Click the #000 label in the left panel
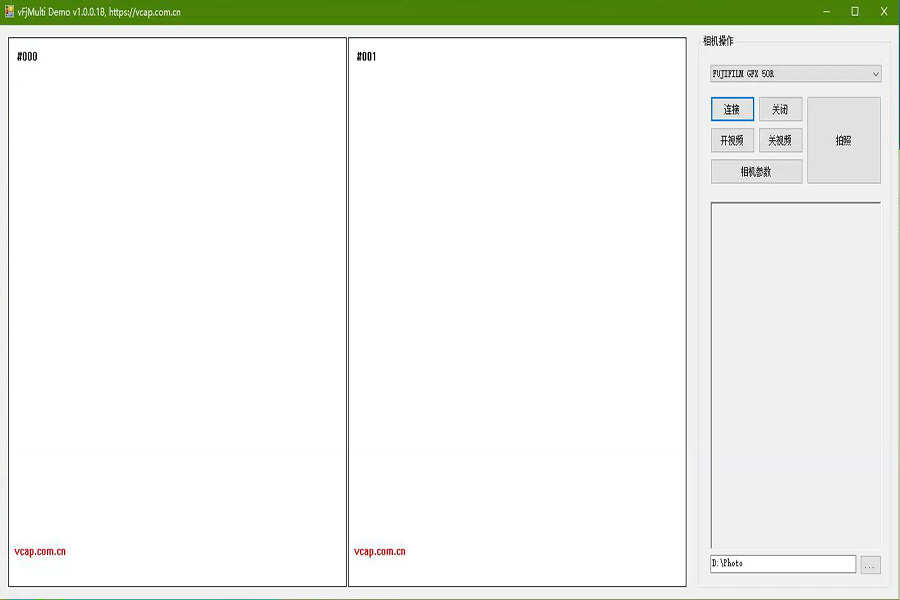Viewport: 900px width, 600px height. (x=26, y=57)
